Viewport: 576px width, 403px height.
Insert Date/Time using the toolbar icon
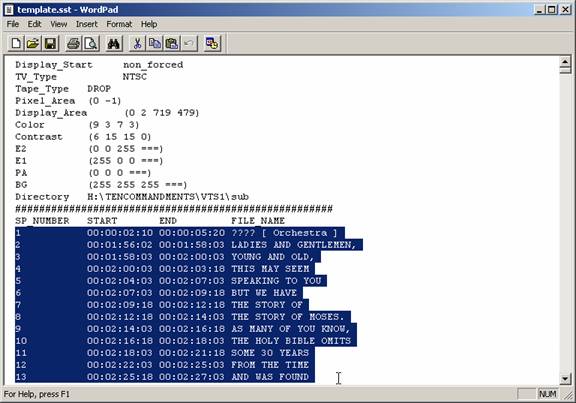coord(212,43)
